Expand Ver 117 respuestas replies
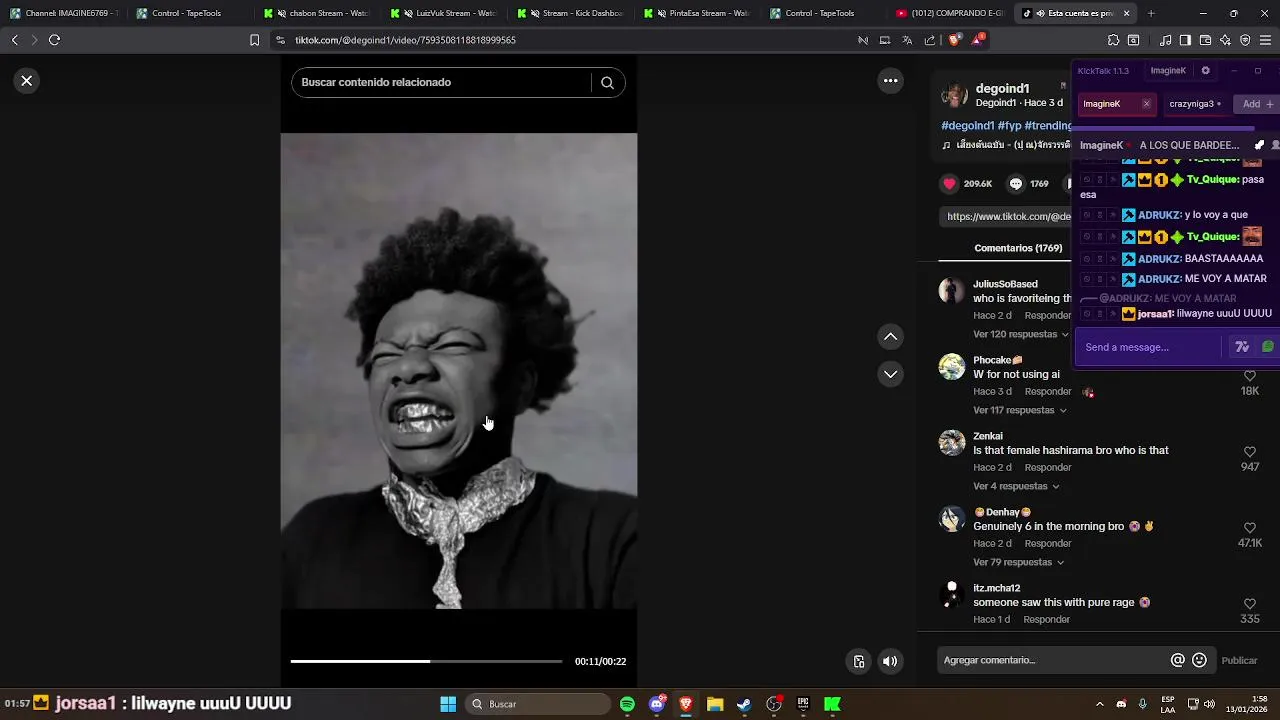The height and width of the screenshot is (720, 1280). 1020,410
